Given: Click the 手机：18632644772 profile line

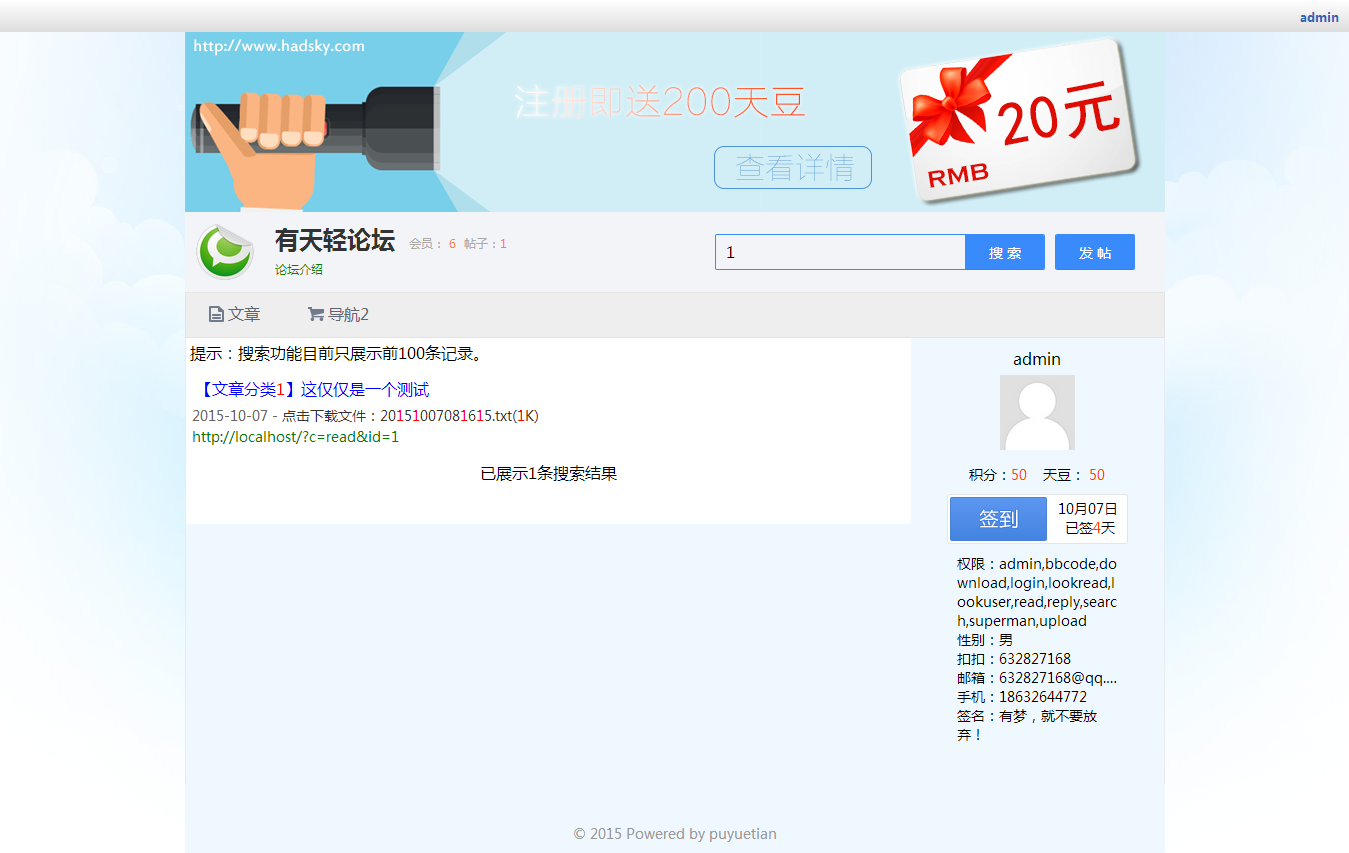Looking at the screenshot, I should tap(1022, 697).
